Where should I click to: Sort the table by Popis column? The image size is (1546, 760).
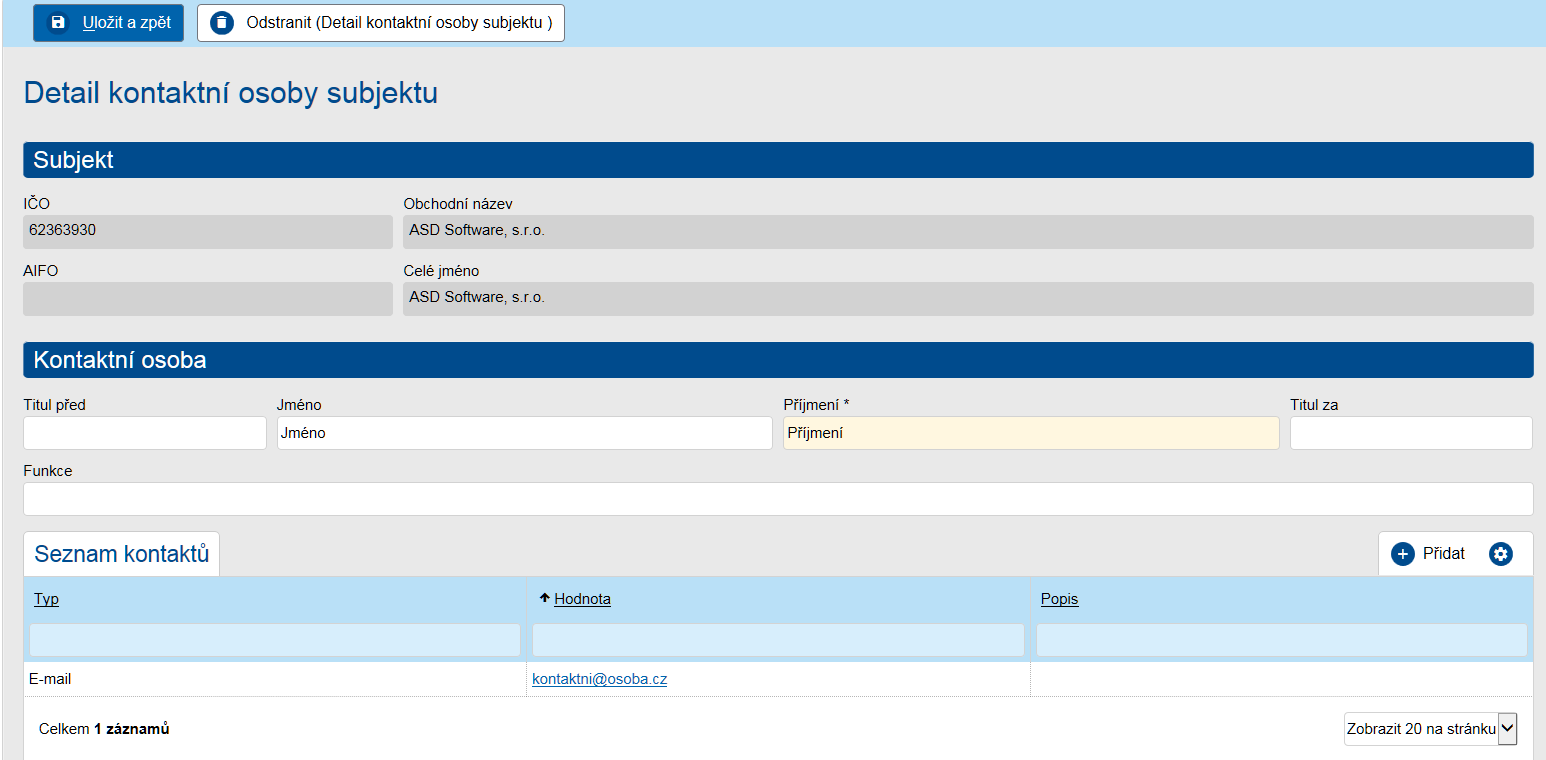click(1059, 599)
